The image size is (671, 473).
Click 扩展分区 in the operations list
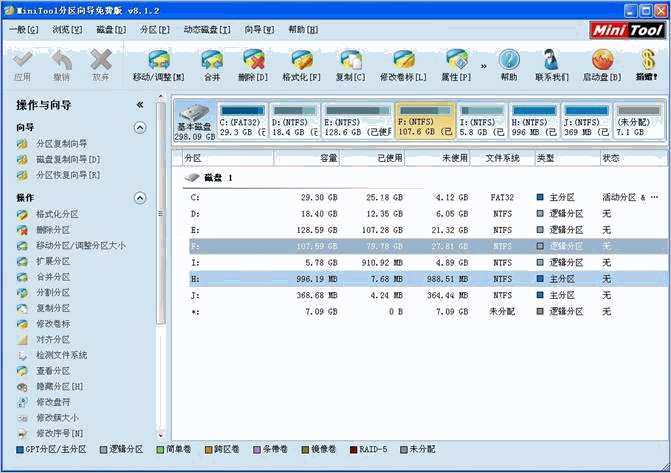tap(53, 261)
